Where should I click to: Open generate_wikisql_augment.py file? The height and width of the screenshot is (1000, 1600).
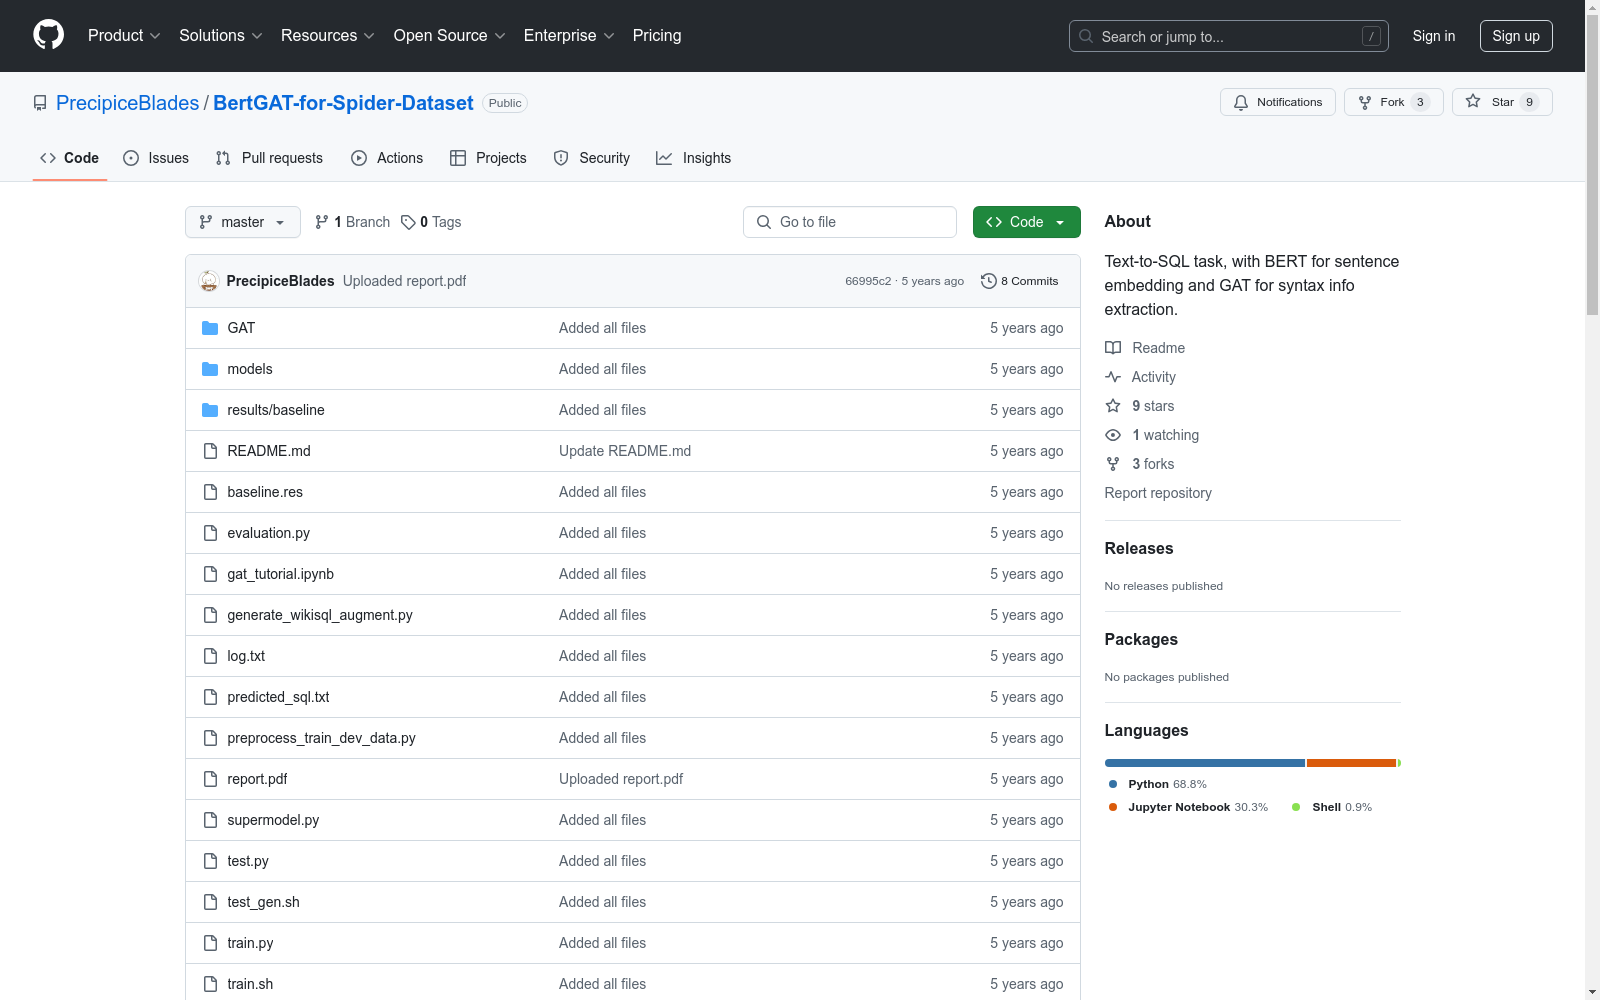[320, 615]
